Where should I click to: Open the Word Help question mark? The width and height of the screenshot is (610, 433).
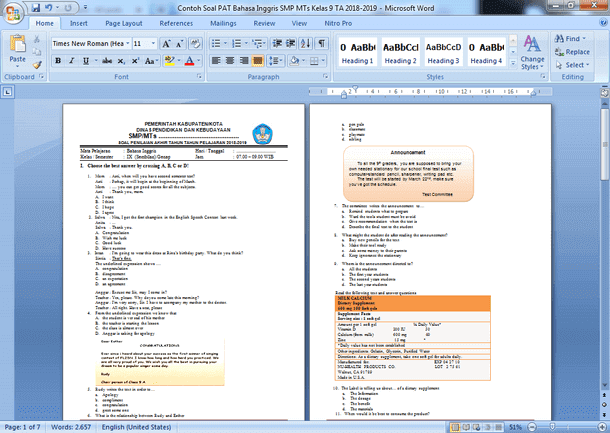coord(603,23)
